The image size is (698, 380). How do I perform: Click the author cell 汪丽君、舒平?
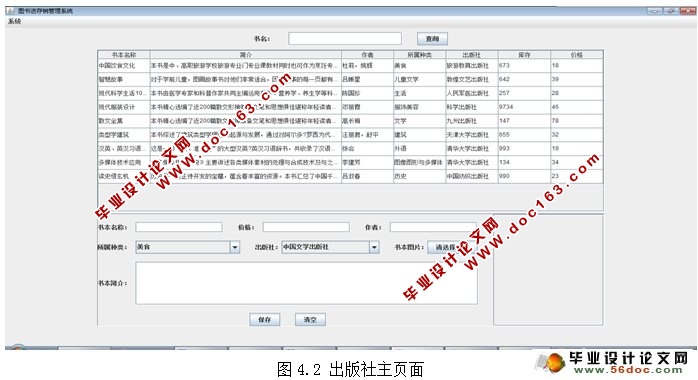(x=367, y=134)
